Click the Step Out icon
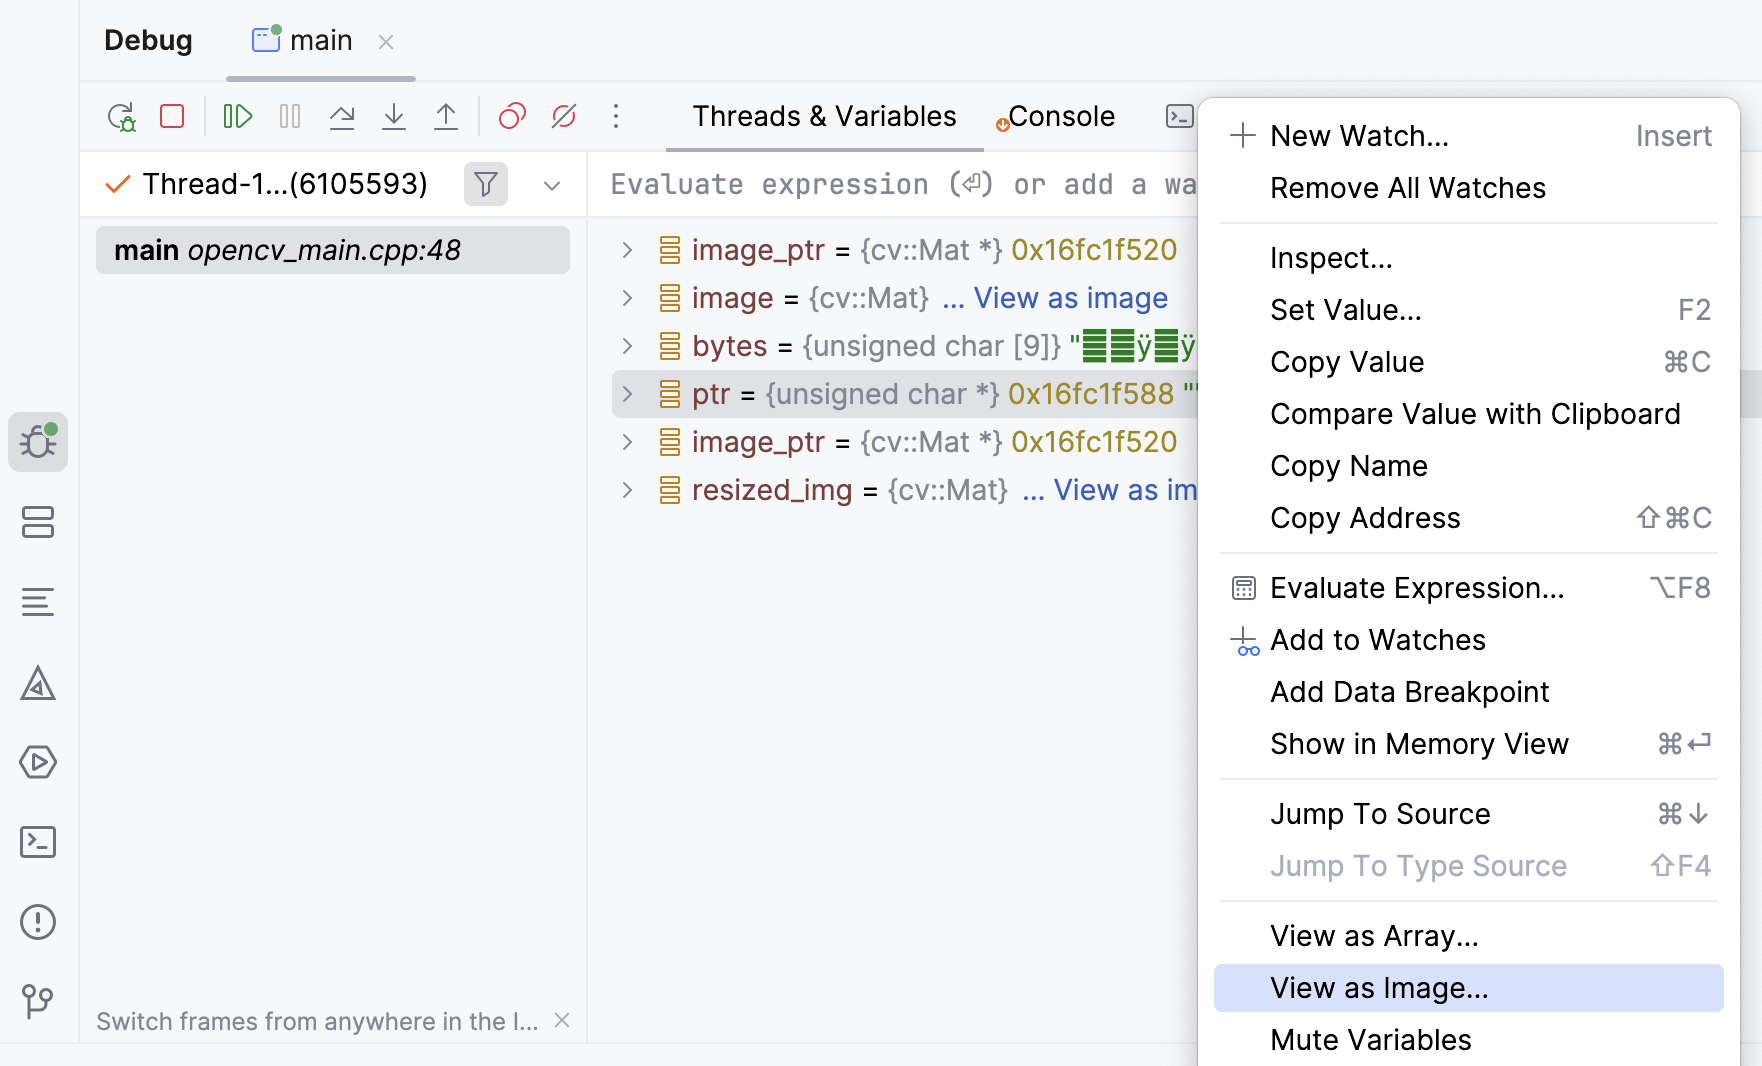 pyautogui.click(x=446, y=117)
